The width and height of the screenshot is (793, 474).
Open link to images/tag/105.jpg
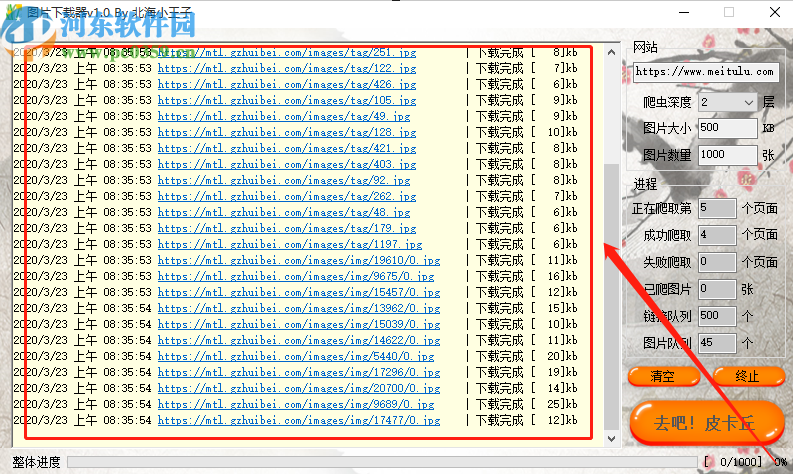tap(287, 101)
